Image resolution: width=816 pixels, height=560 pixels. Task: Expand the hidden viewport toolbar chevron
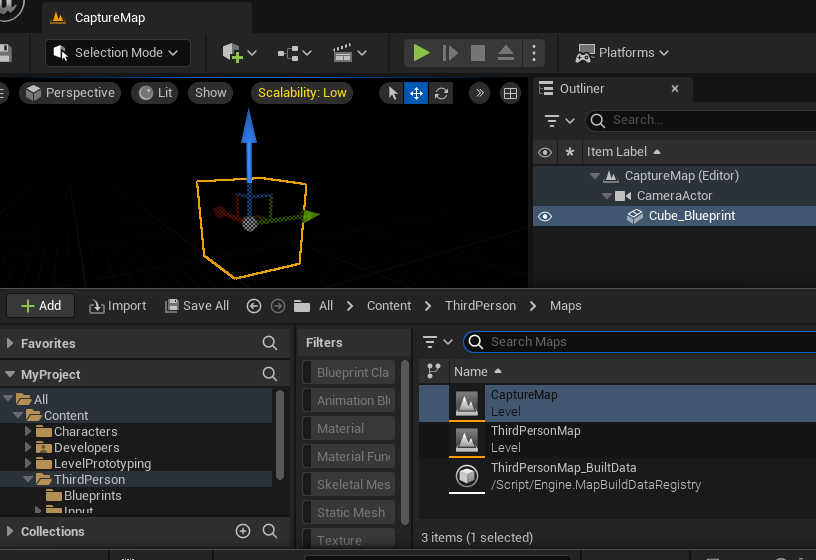pyautogui.click(x=479, y=93)
